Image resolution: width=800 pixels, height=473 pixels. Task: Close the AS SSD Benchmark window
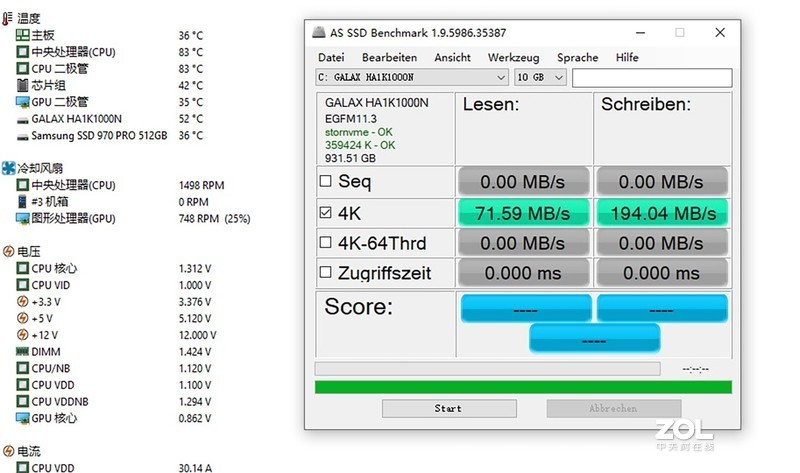720,33
